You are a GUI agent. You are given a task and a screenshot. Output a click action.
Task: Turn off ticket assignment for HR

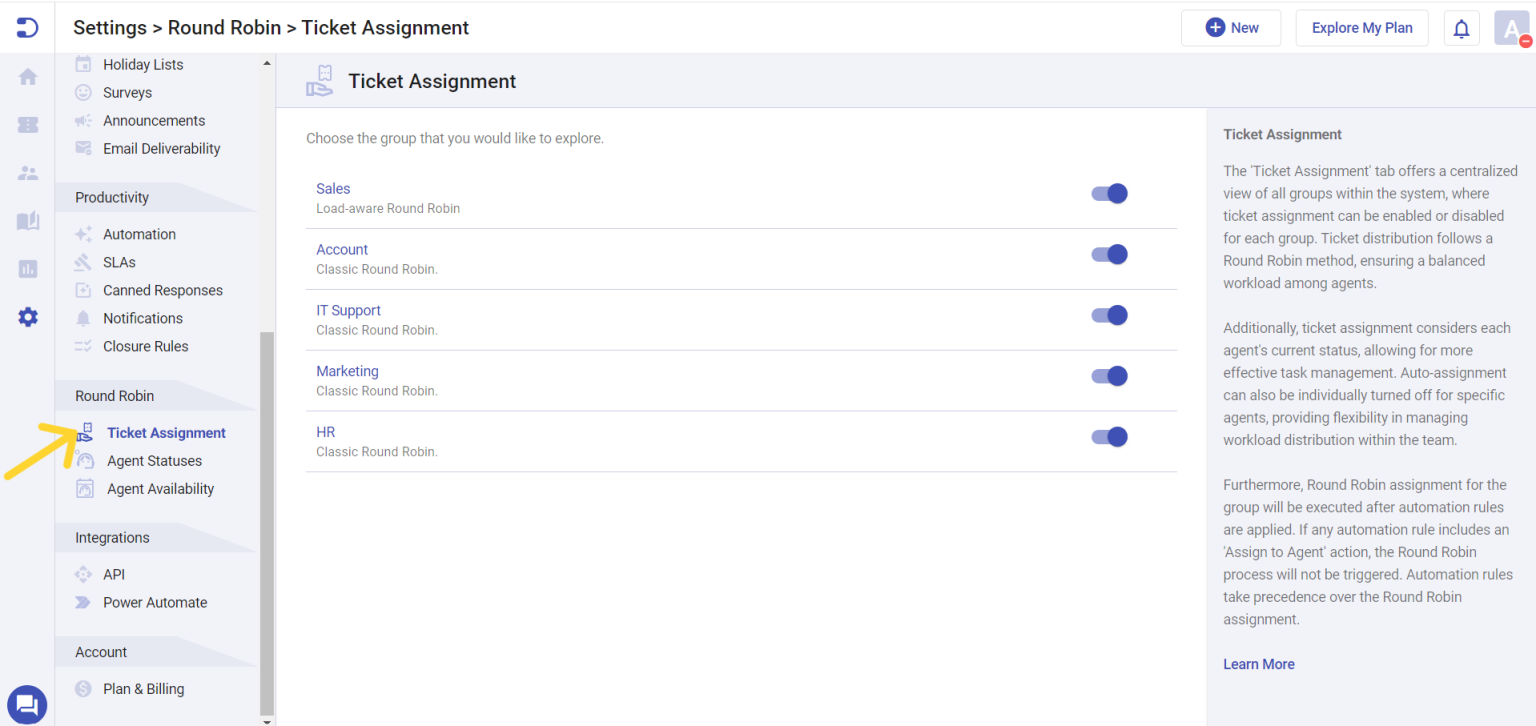(1109, 437)
